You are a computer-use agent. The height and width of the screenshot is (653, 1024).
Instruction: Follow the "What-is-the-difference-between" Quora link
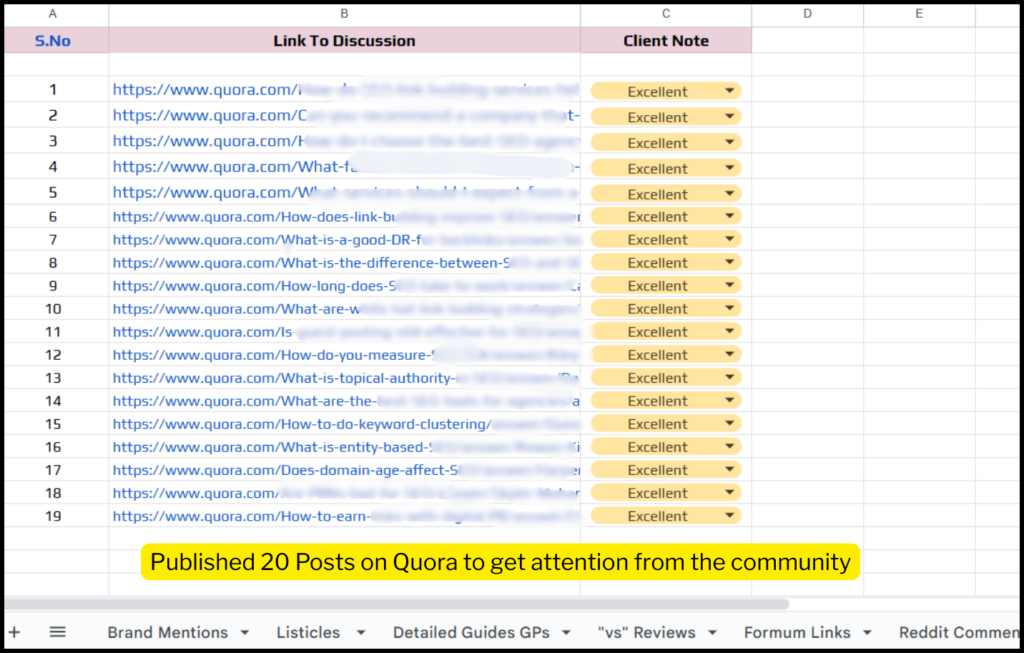coord(346,263)
